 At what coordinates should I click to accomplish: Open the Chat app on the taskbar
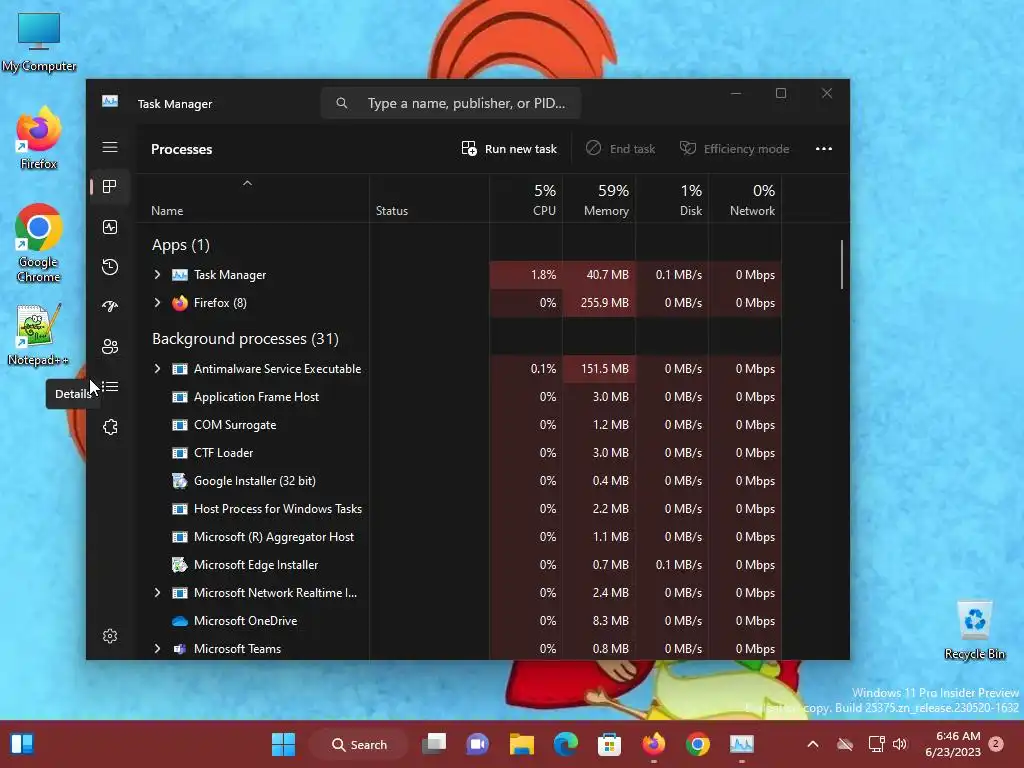pos(477,744)
